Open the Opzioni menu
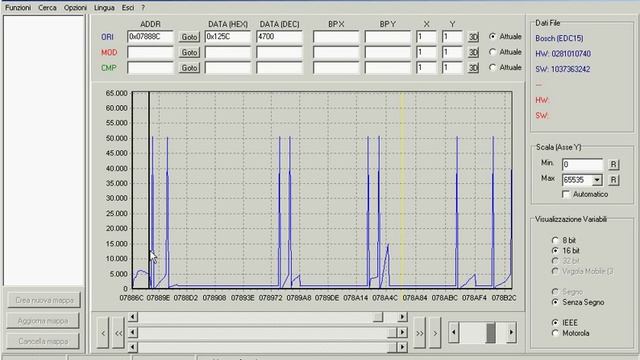The image size is (640, 360). 75,7
